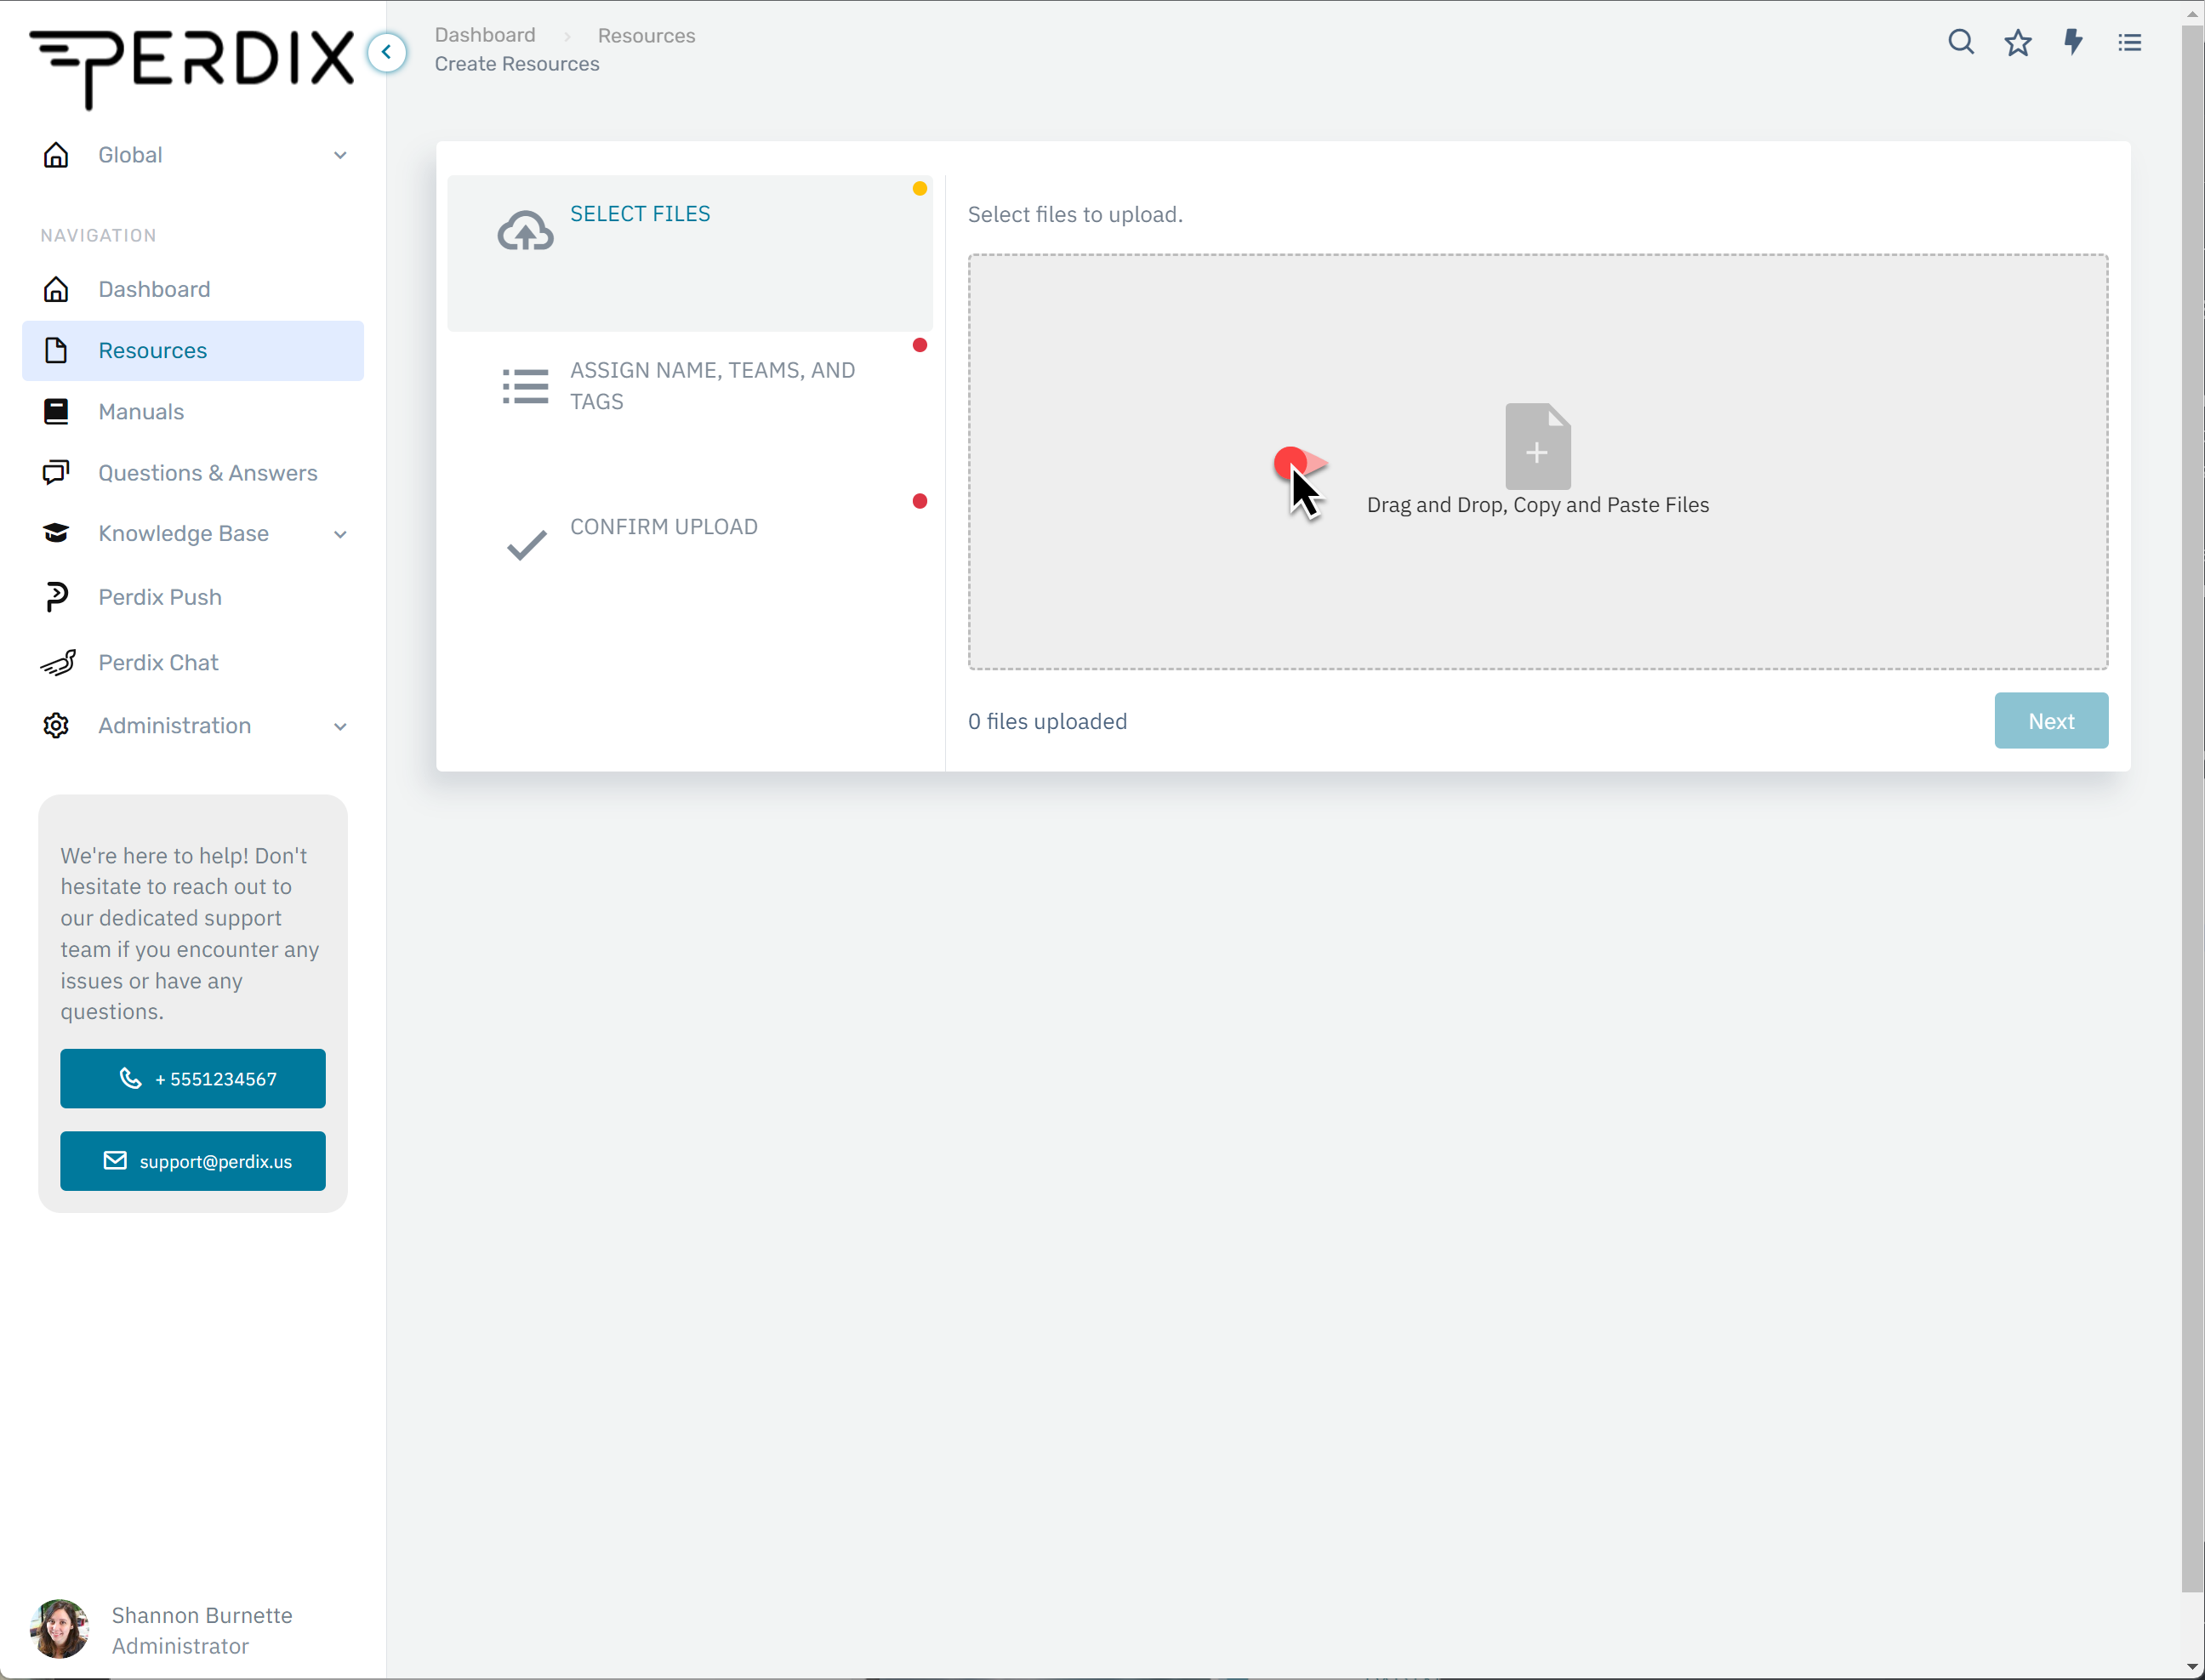Image resolution: width=2205 pixels, height=1680 pixels.
Task: Expand the Administration chevron
Action: [340, 726]
